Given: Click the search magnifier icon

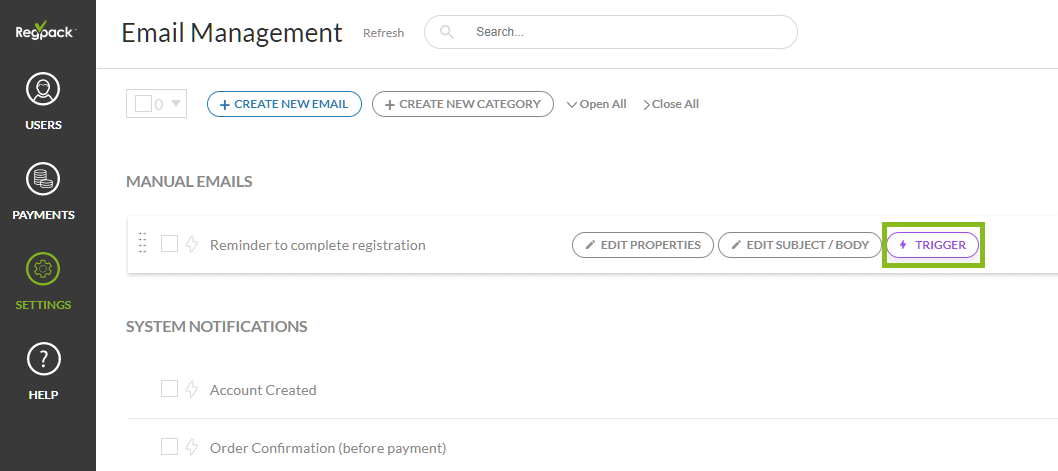Looking at the screenshot, I should (447, 32).
